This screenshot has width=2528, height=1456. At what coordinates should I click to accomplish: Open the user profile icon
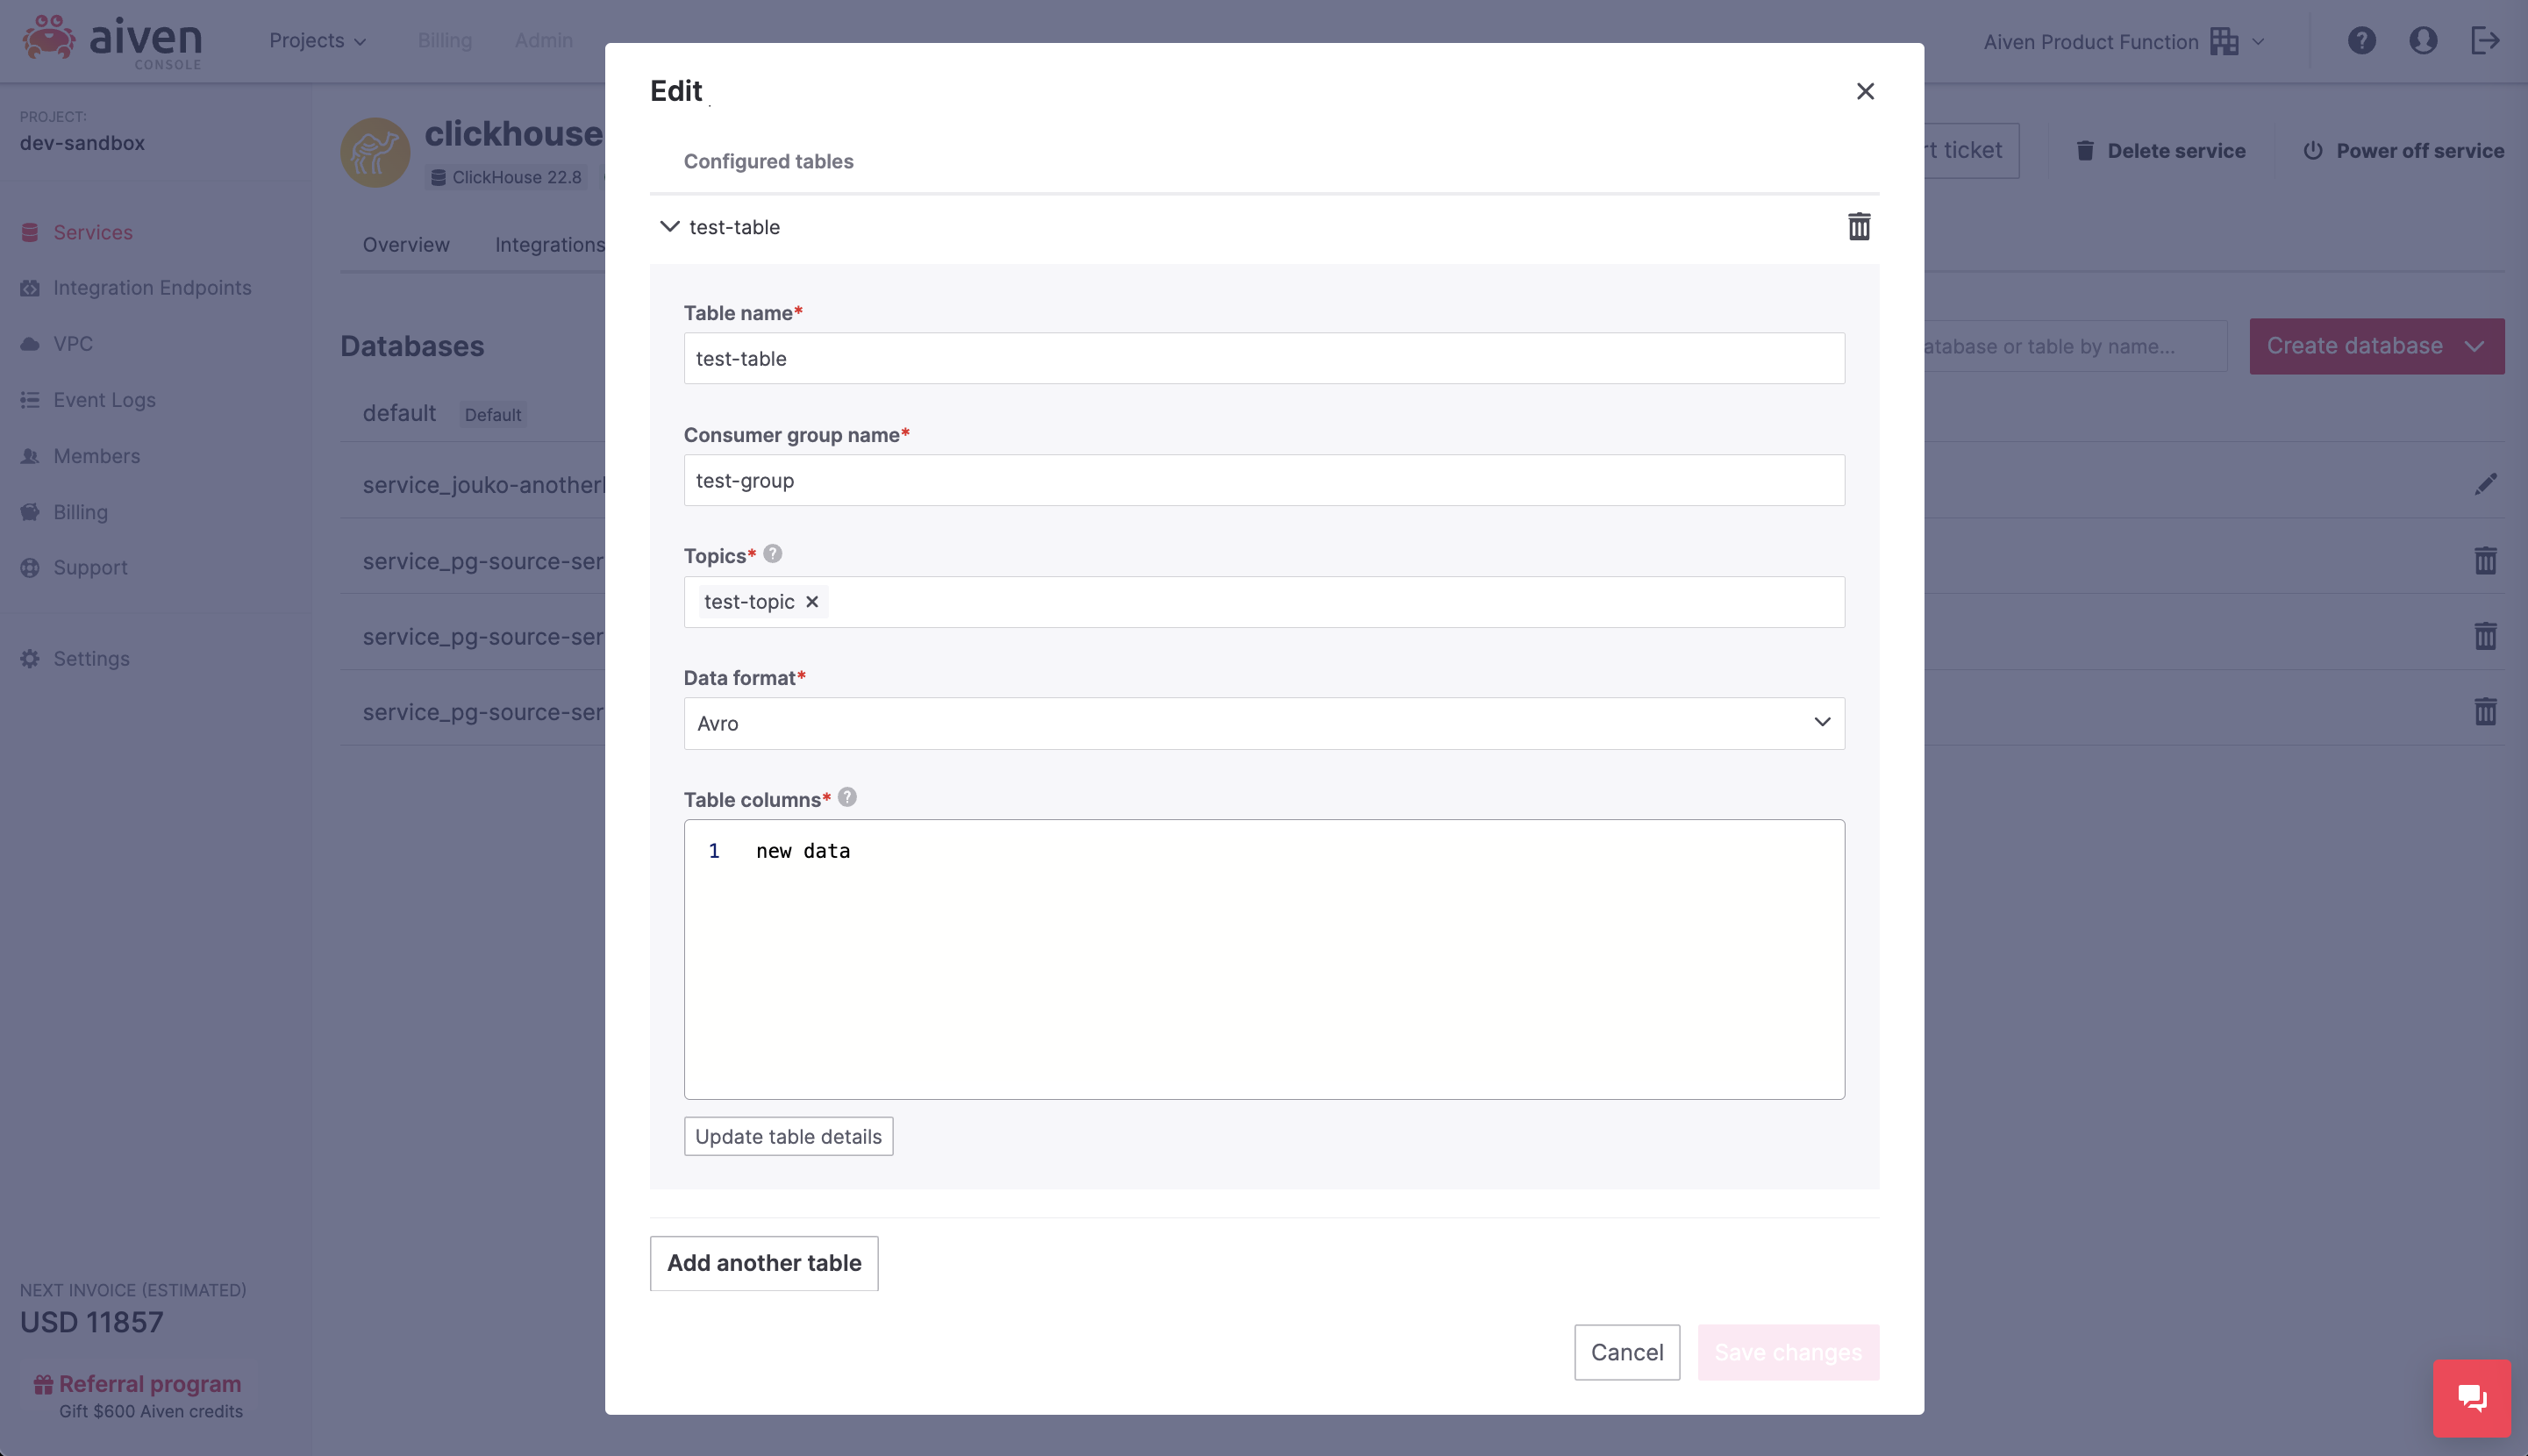2423,41
